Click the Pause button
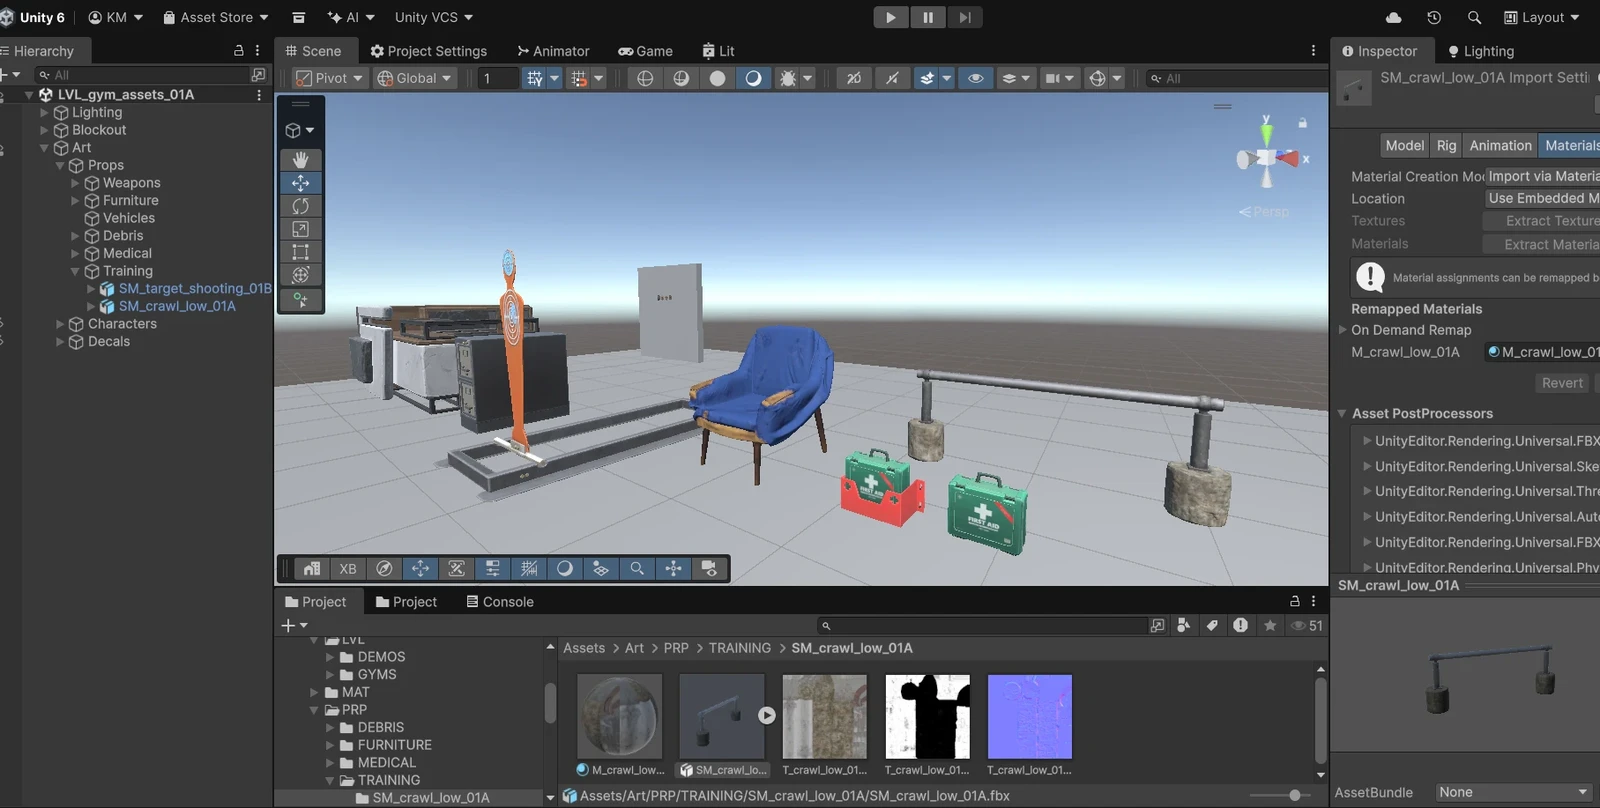1600x808 pixels. point(928,17)
